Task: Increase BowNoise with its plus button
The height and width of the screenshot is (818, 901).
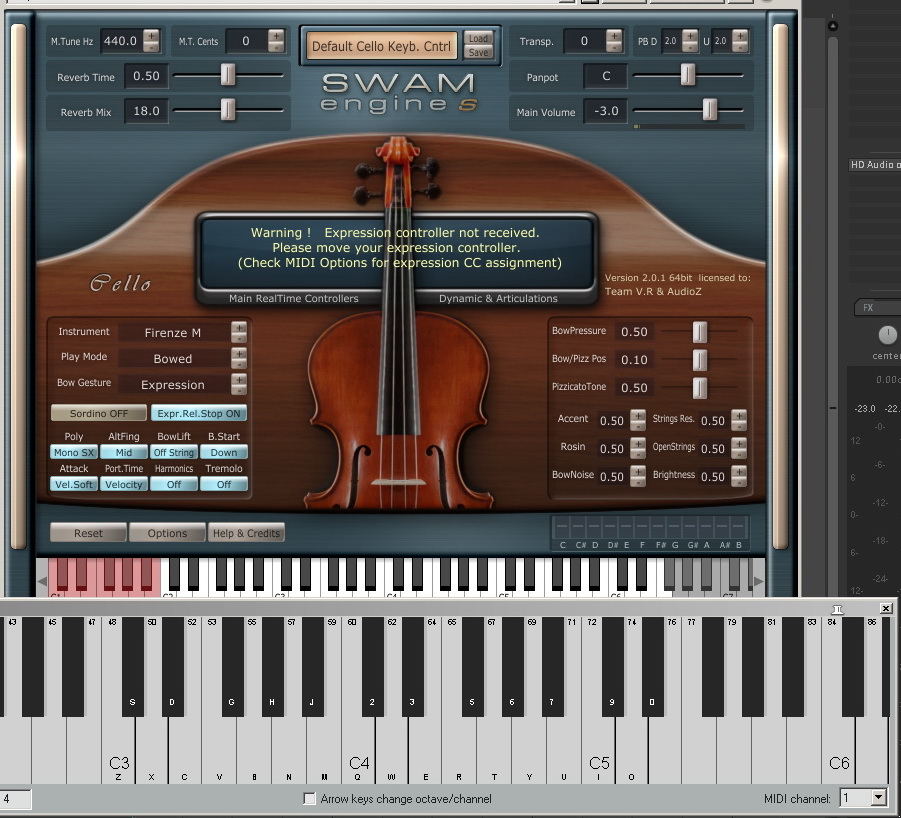Action: pyautogui.click(x=638, y=470)
